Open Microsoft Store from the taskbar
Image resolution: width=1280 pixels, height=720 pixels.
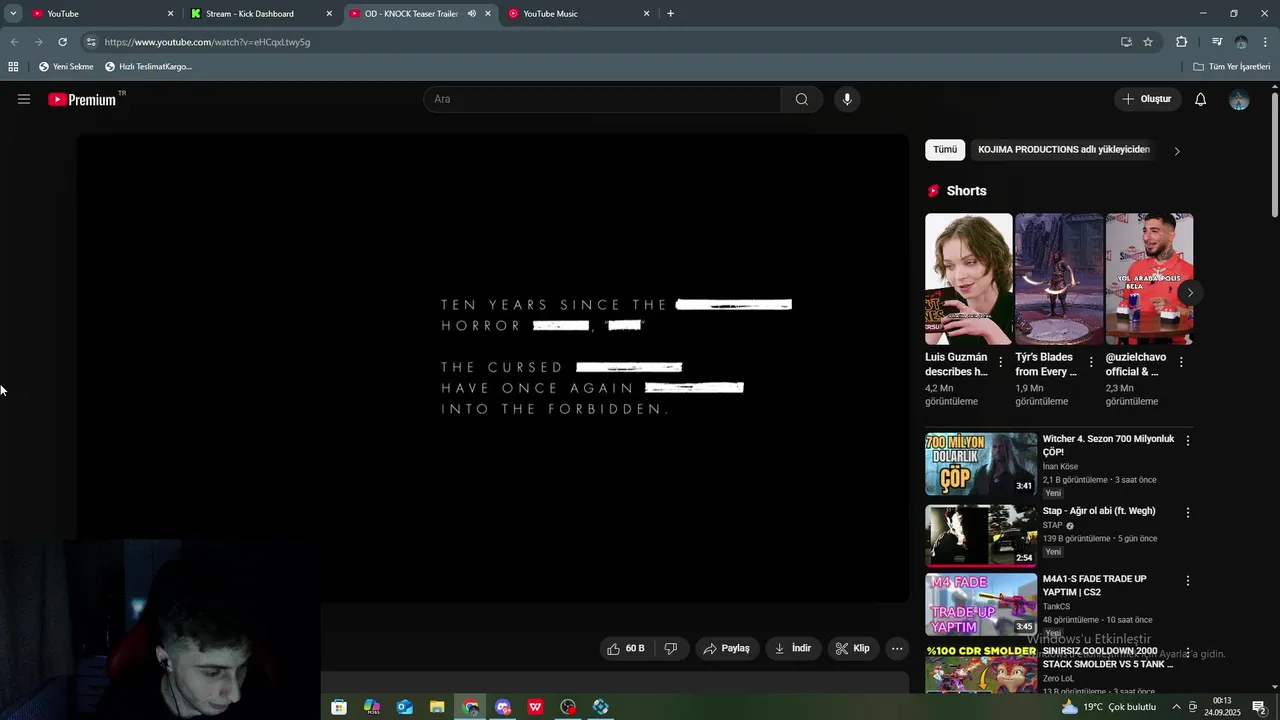coord(339,707)
